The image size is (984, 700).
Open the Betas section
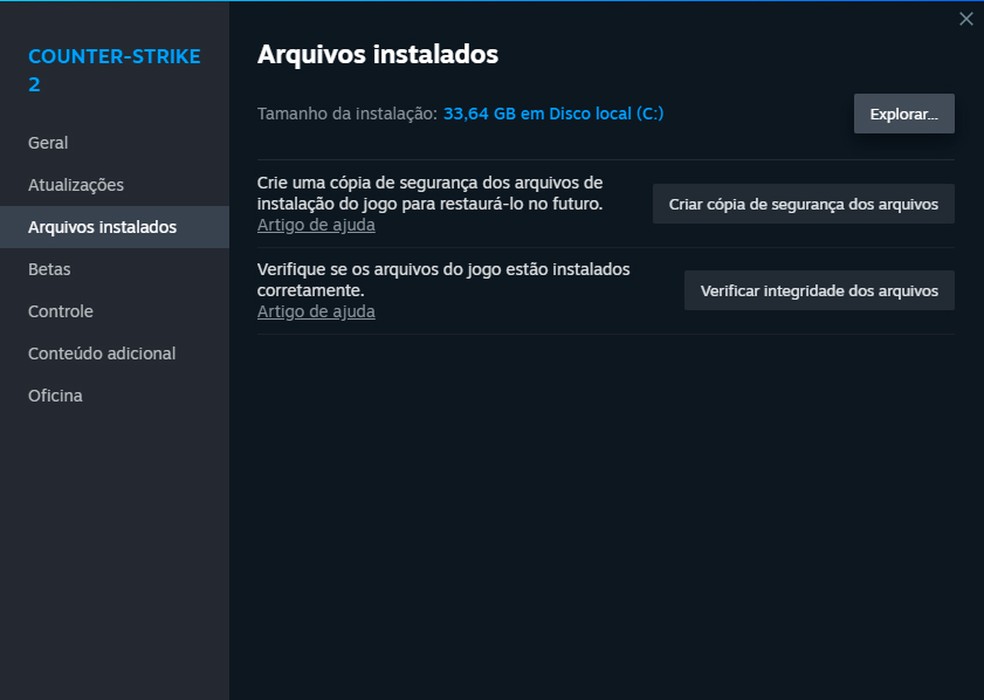[x=49, y=269]
